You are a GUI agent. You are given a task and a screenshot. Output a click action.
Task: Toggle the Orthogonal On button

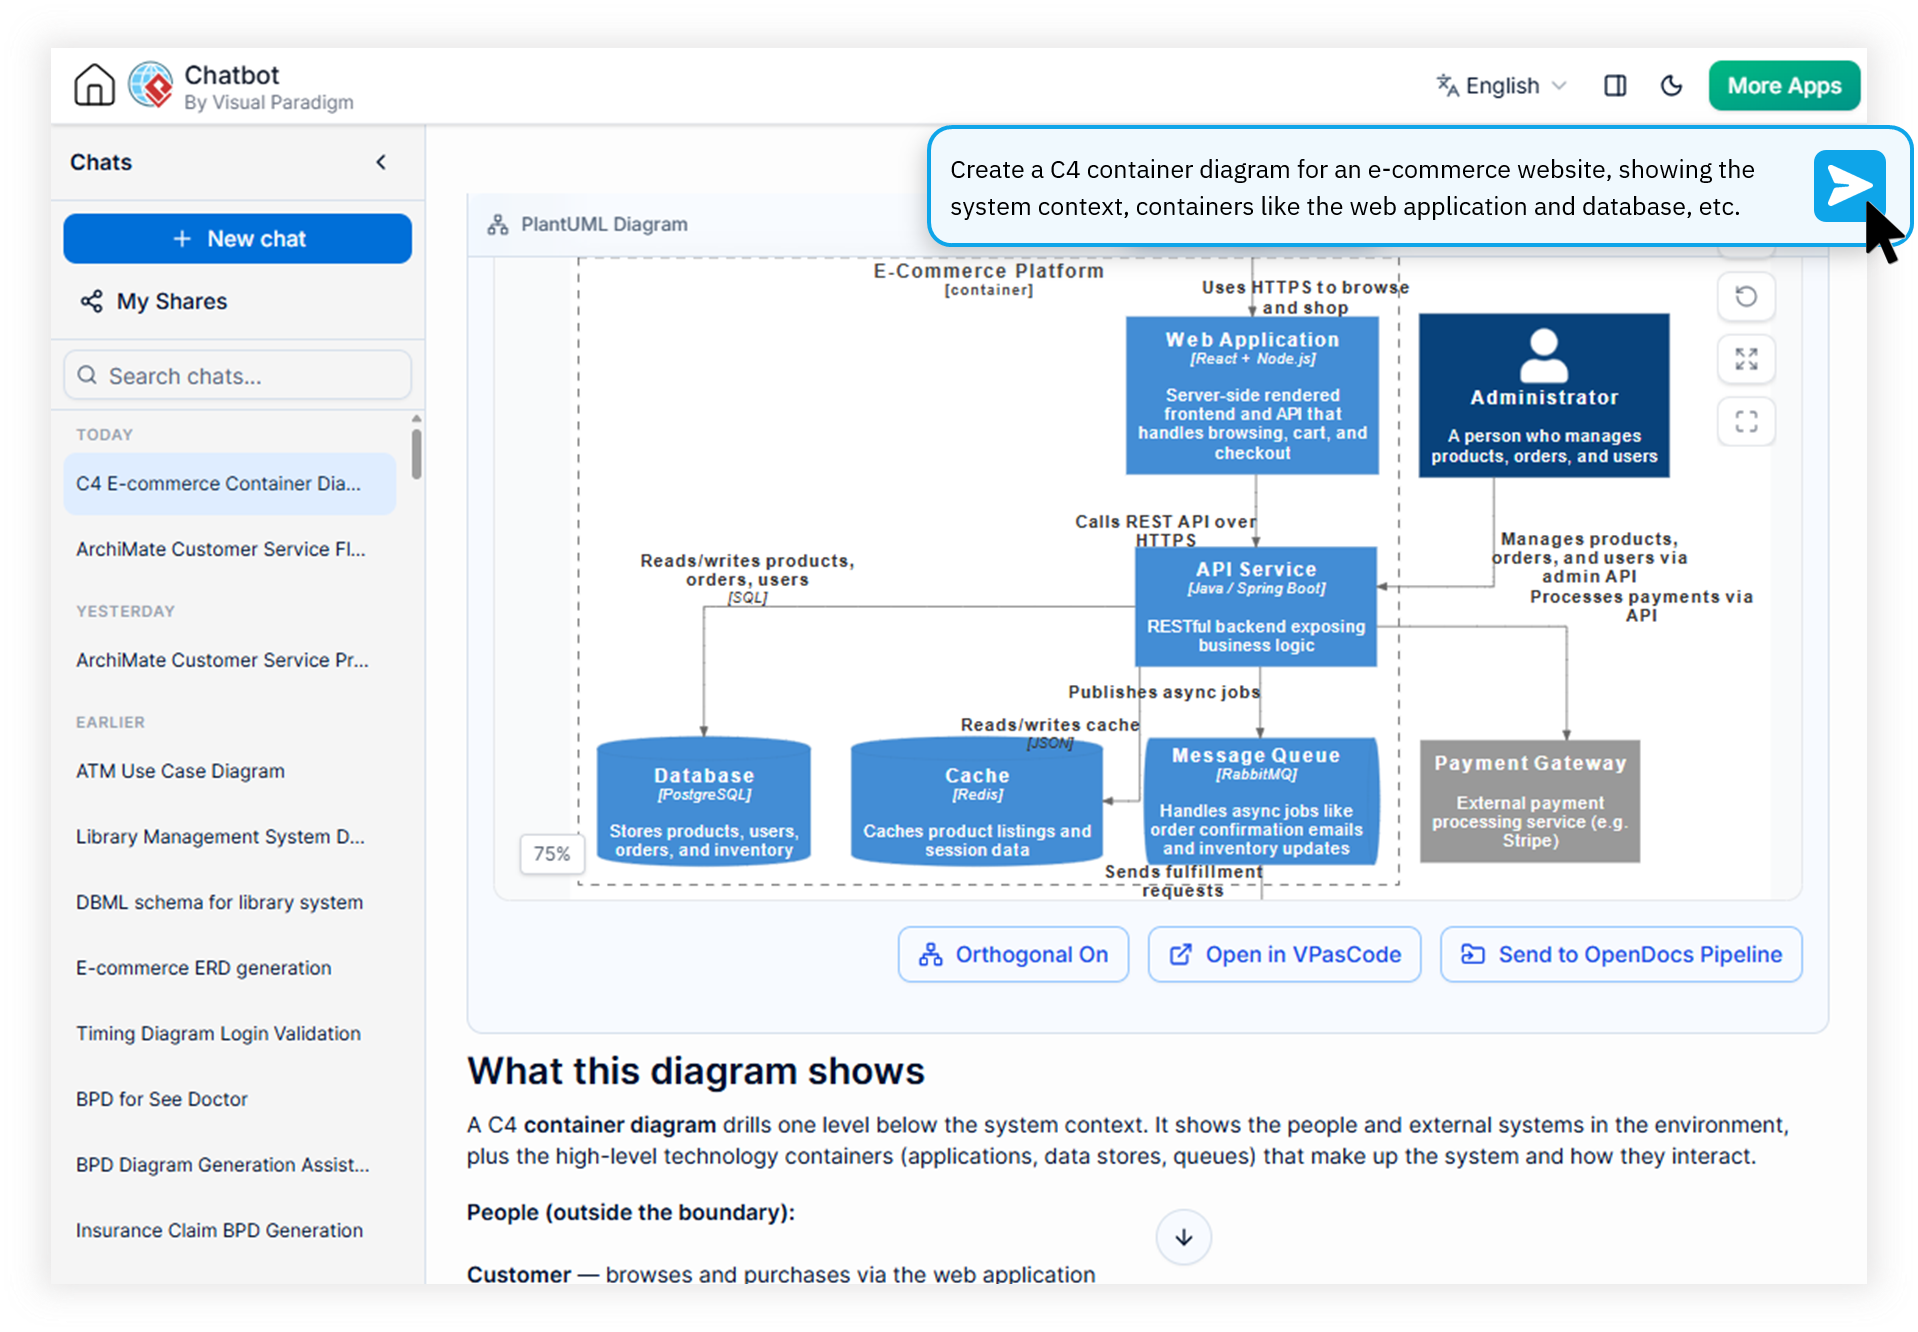(x=1013, y=955)
